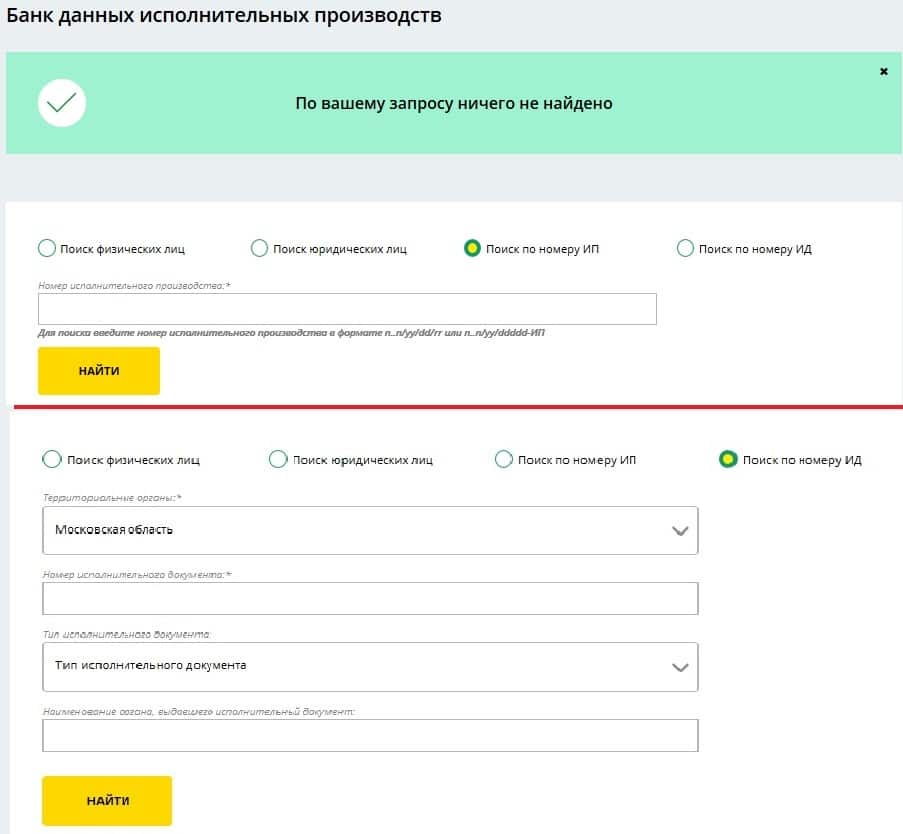Open the 'Тип исполнительного документа' dropdown

point(370,667)
